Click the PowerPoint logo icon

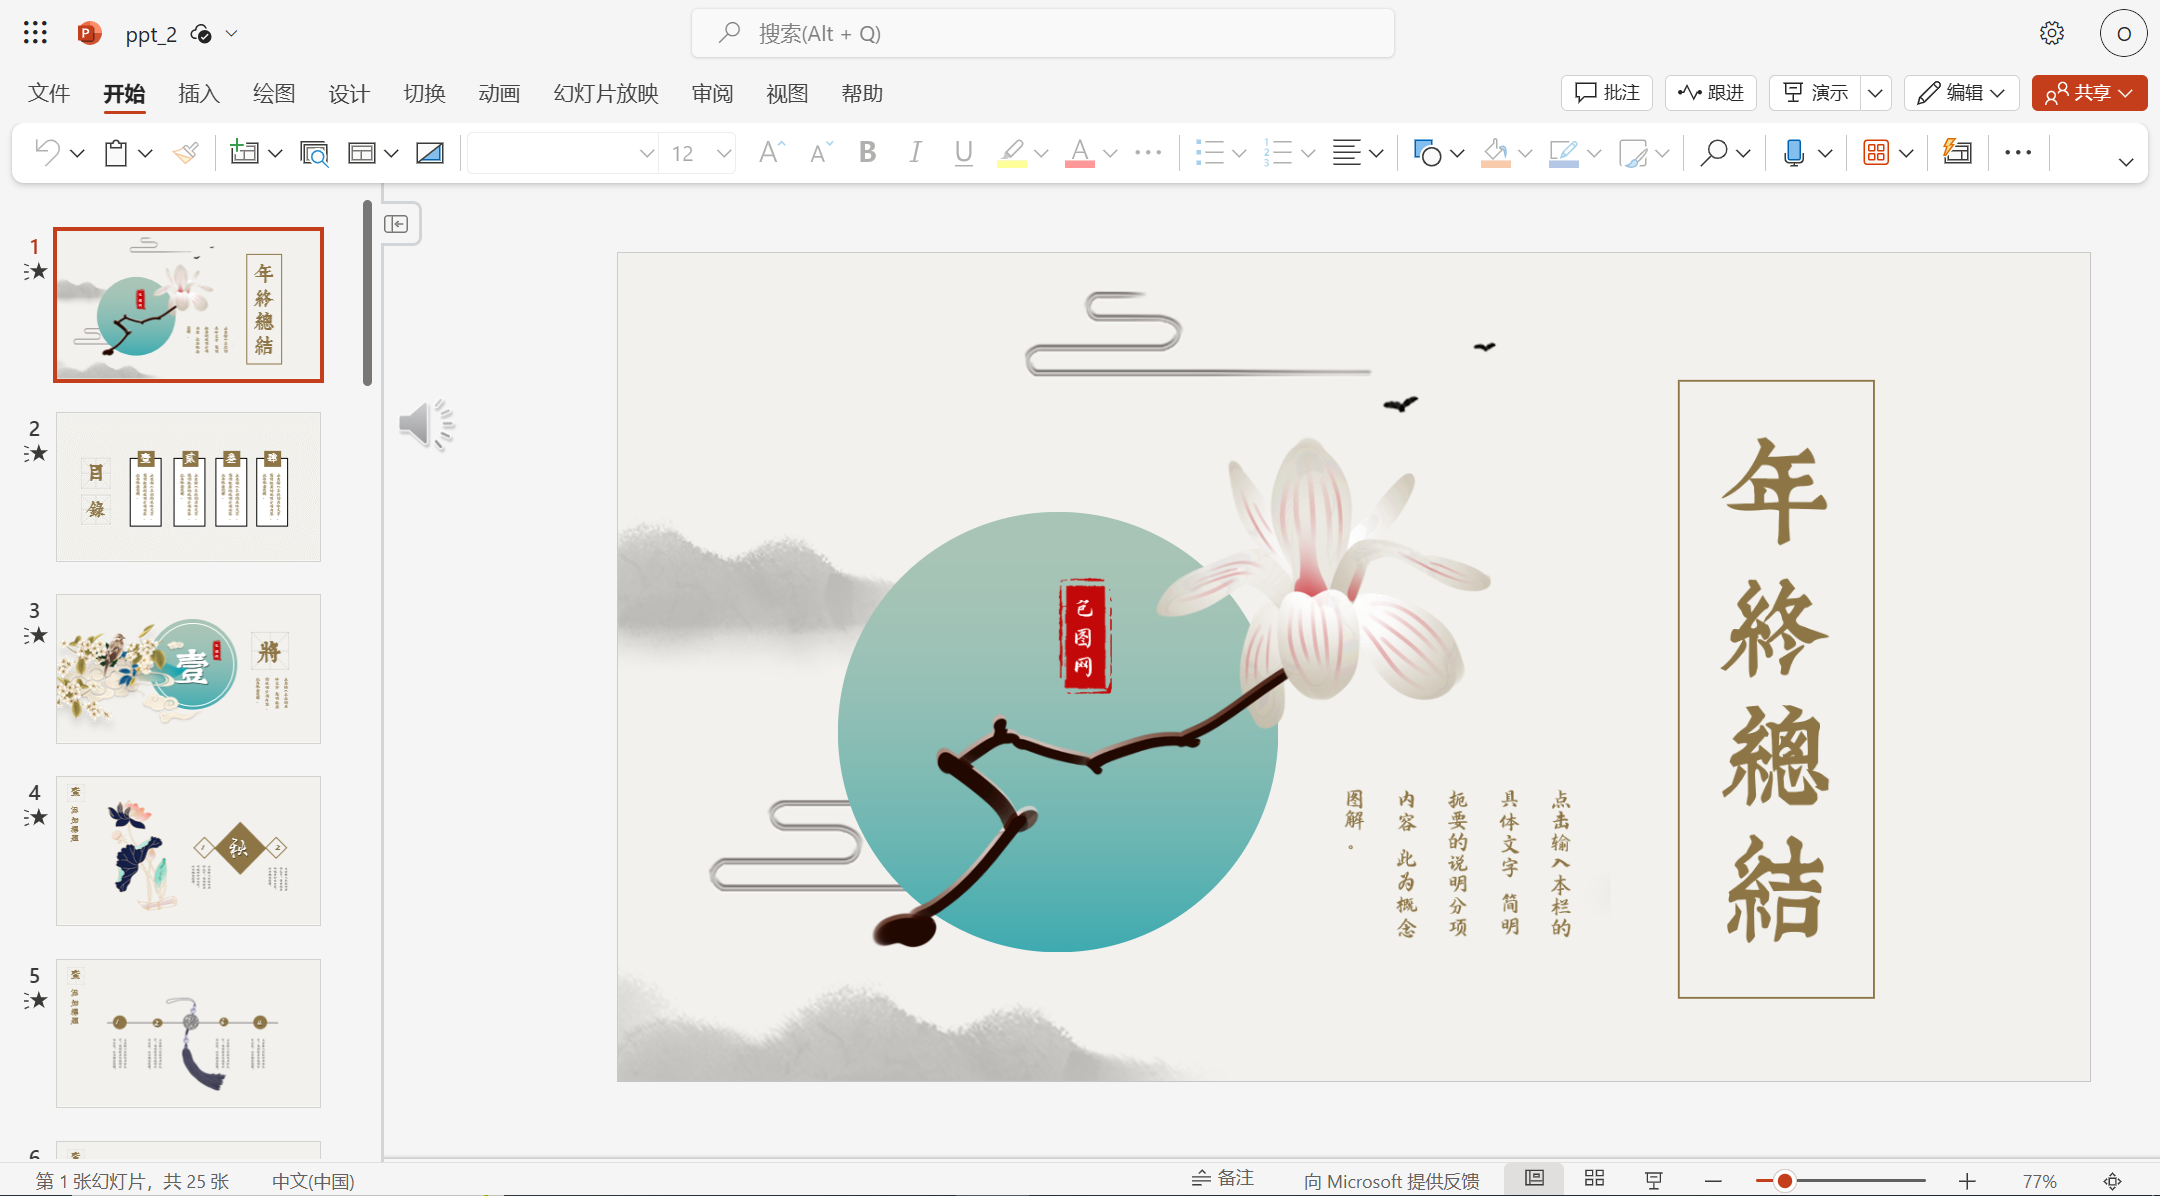[x=89, y=33]
